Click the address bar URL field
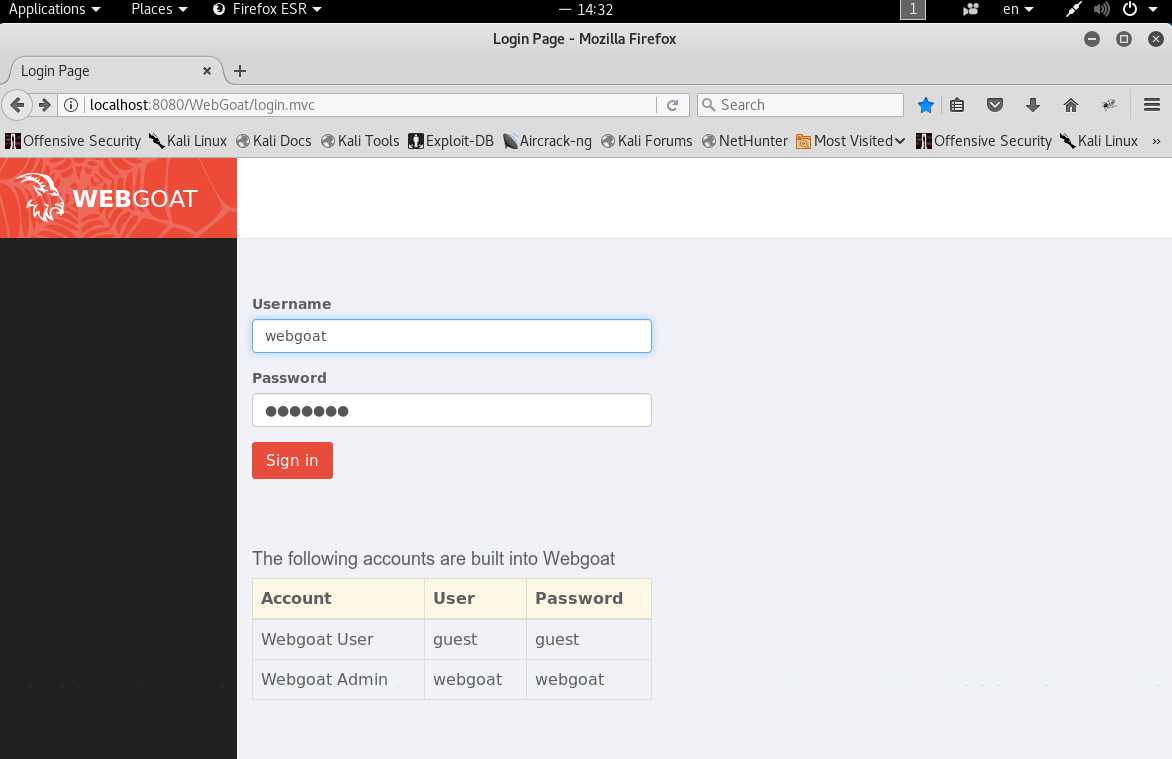 point(370,105)
